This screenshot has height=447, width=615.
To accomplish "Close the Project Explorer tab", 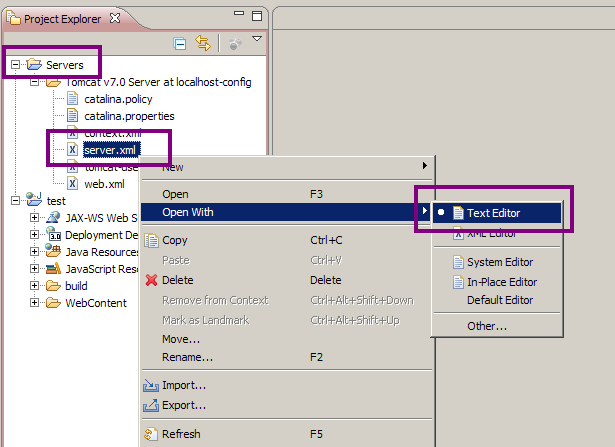I will (115, 18).
